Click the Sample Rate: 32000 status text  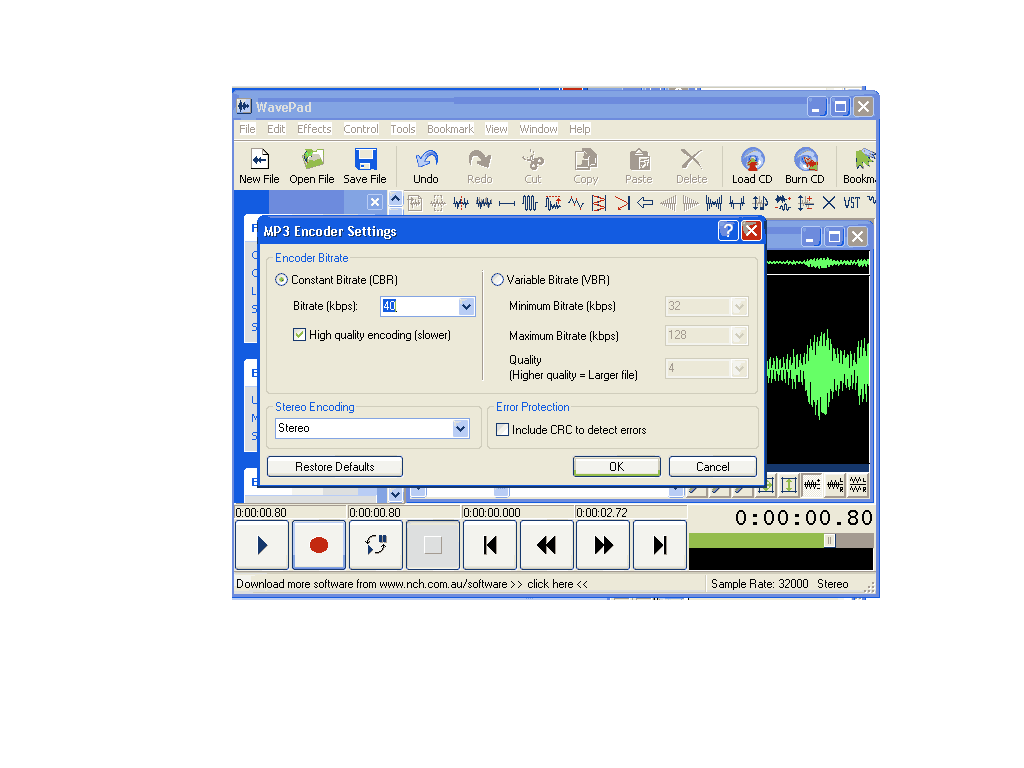[x=760, y=584]
